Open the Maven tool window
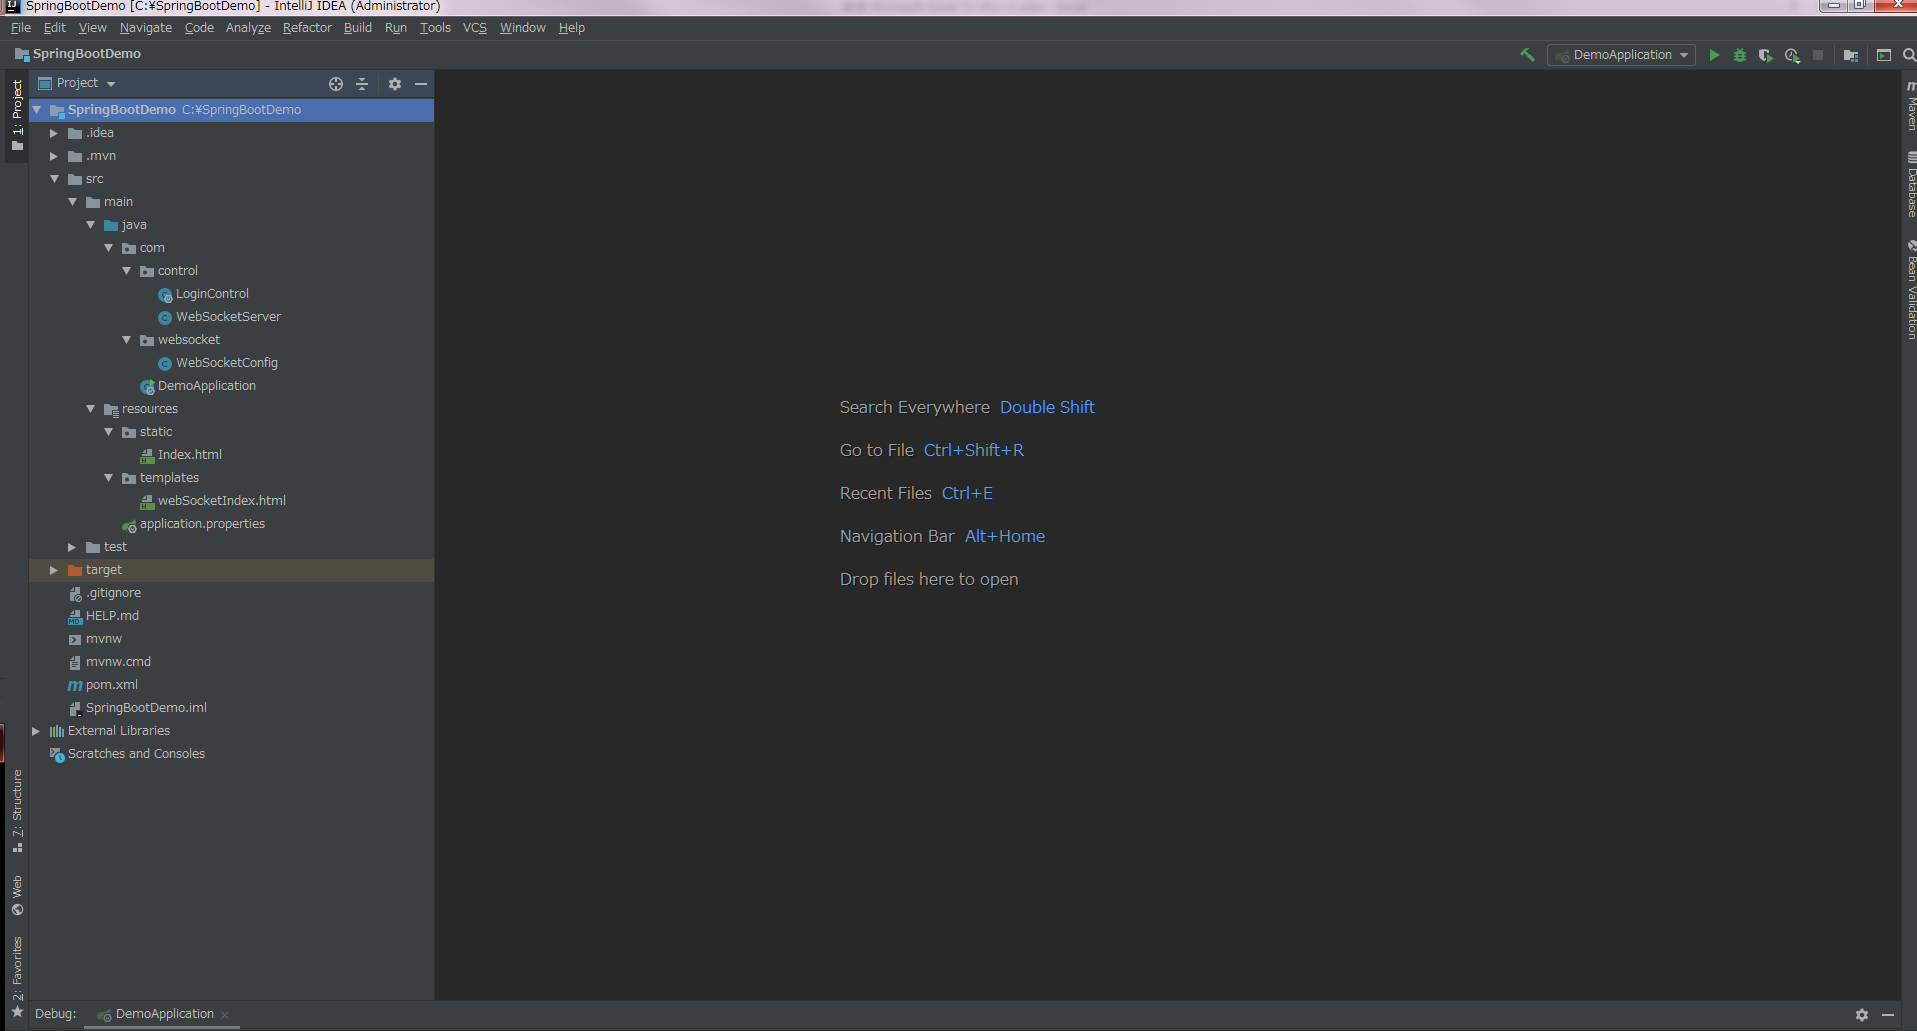Viewport: 1917px width, 1031px height. click(1911, 105)
